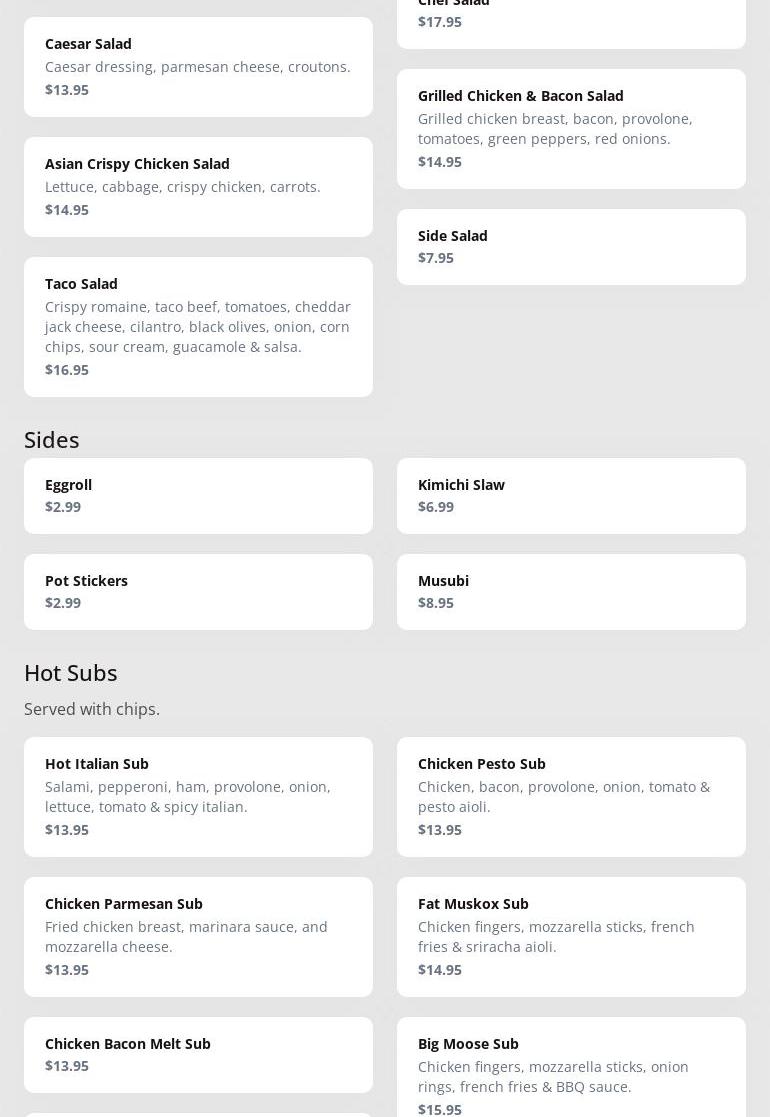Screen dimensions: 770x1117
Task: Click the $16.95 Taco Salad price
Action: point(67,370)
